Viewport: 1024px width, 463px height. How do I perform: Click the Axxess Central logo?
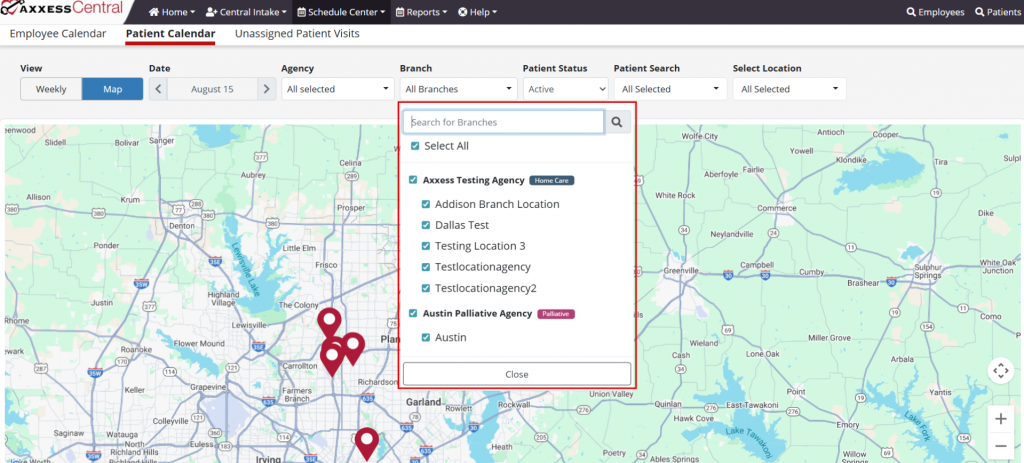pos(62,9)
